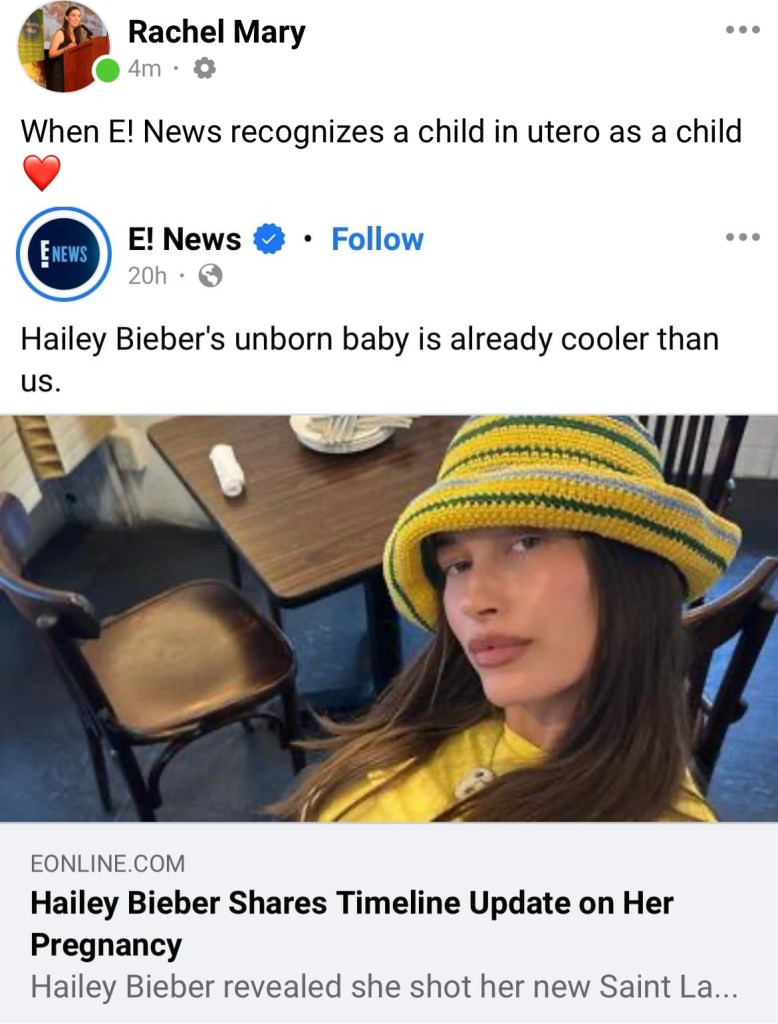Follow the E! News page

pyautogui.click(x=378, y=239)
